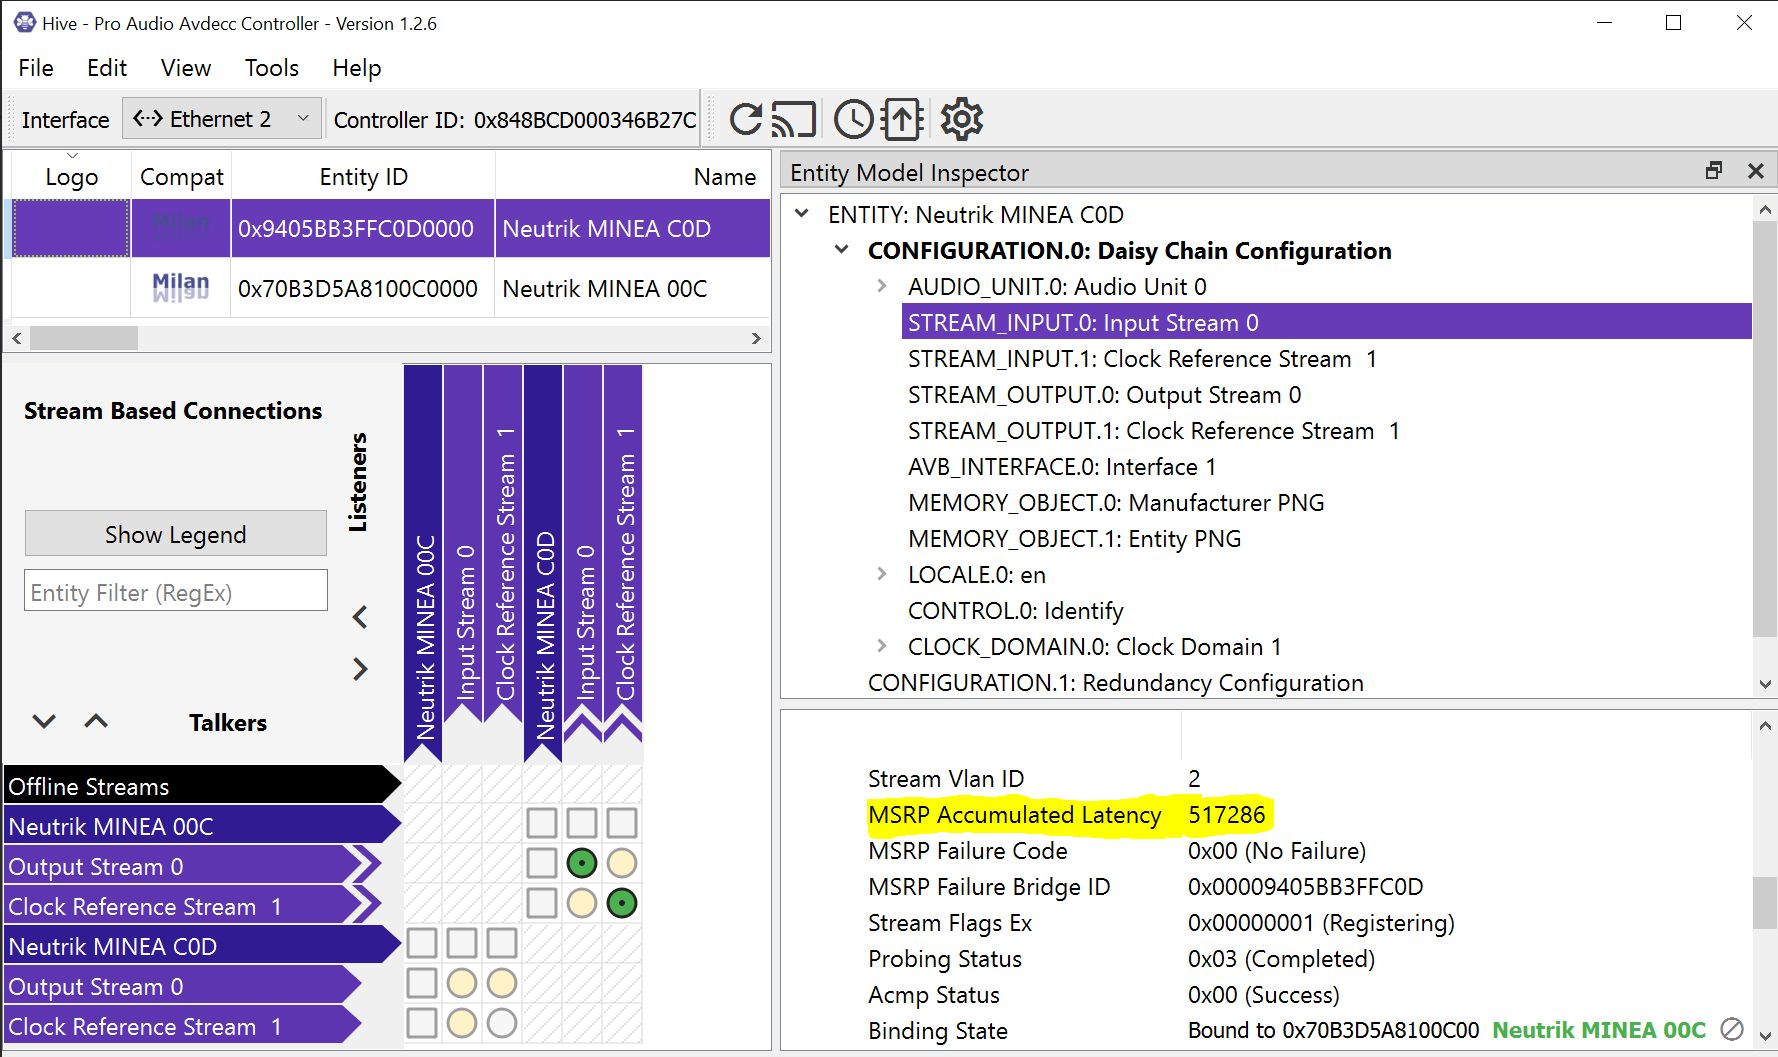Follow the green Neutrik MINEA 00C link

[1599, 1030]
